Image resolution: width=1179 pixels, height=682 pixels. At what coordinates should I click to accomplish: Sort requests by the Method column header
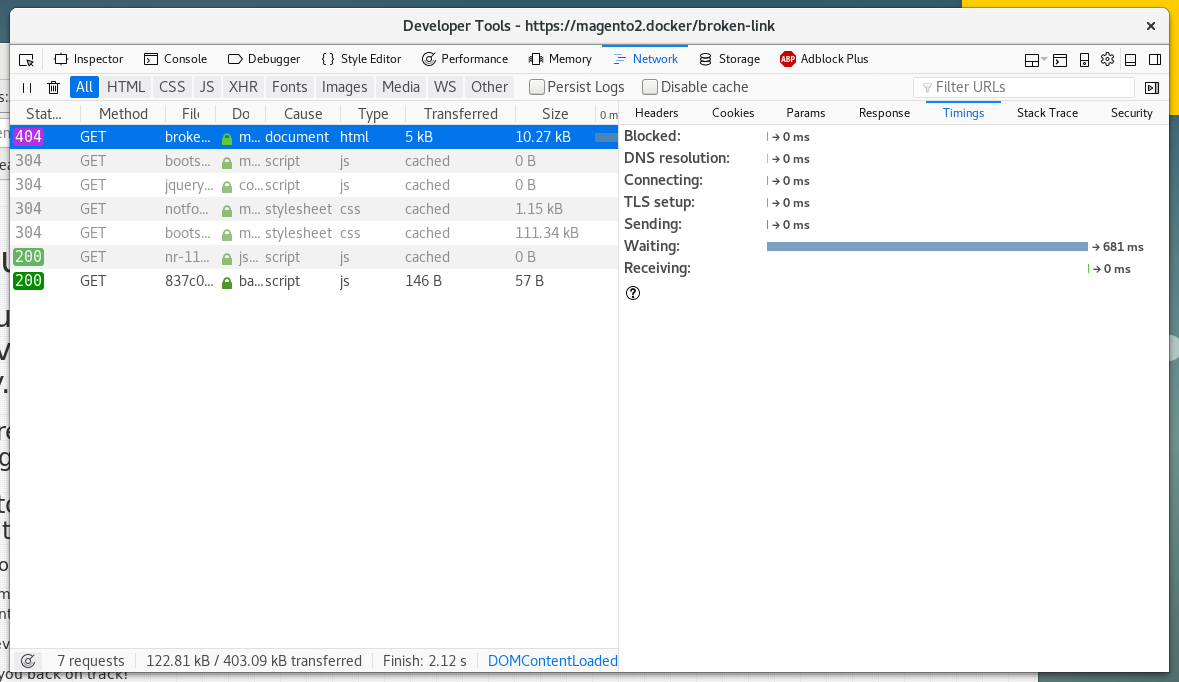coord(123,114)
